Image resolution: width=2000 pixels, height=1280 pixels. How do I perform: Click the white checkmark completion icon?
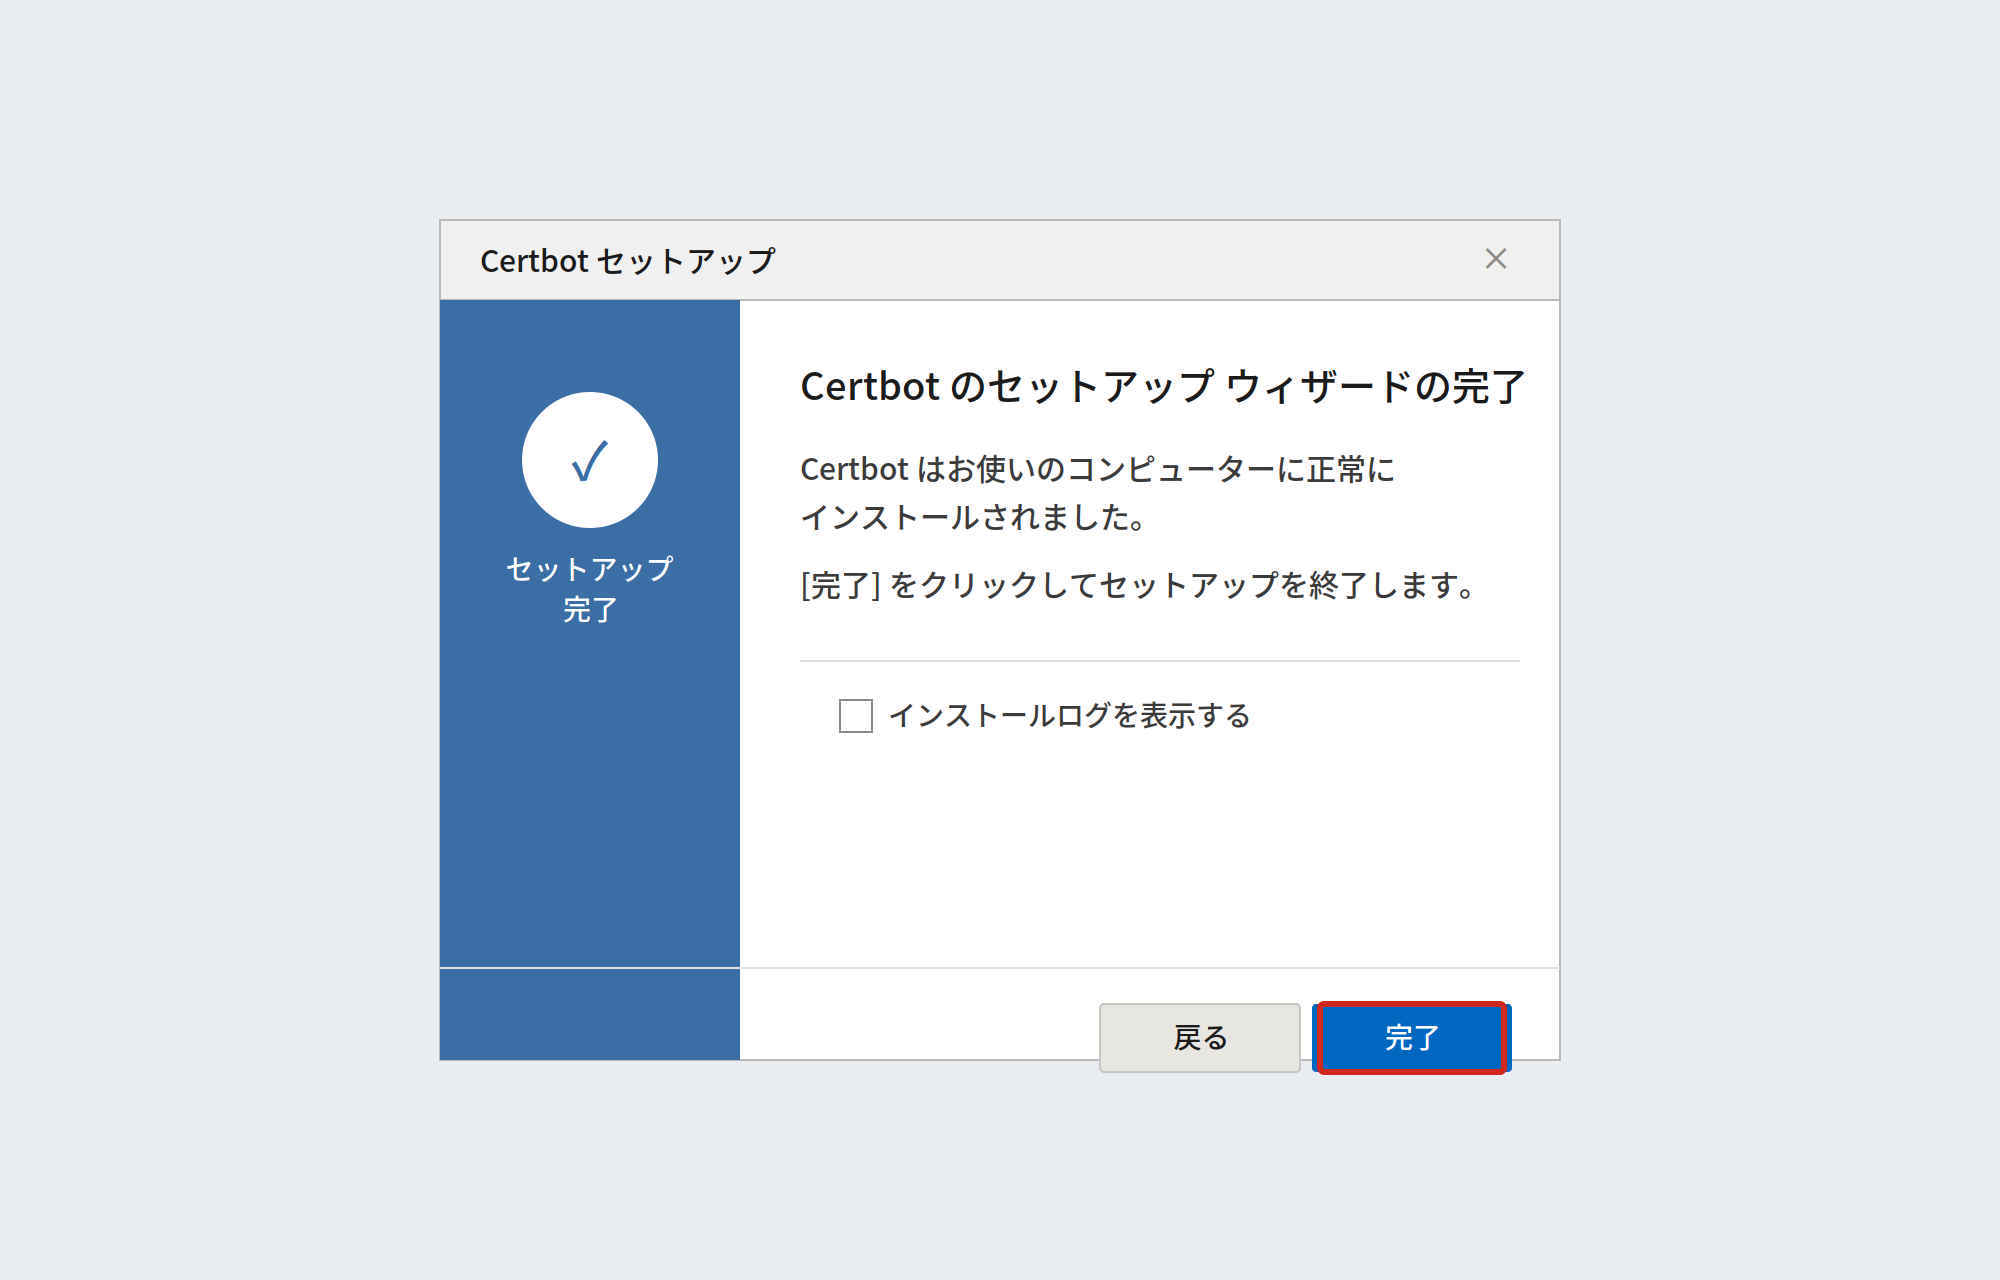(590, 460)
